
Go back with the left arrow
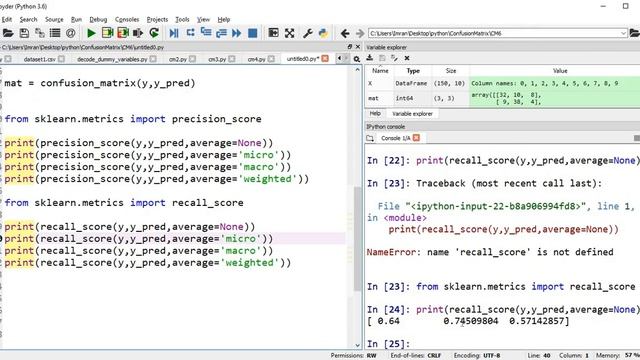(x=345, y=33)
